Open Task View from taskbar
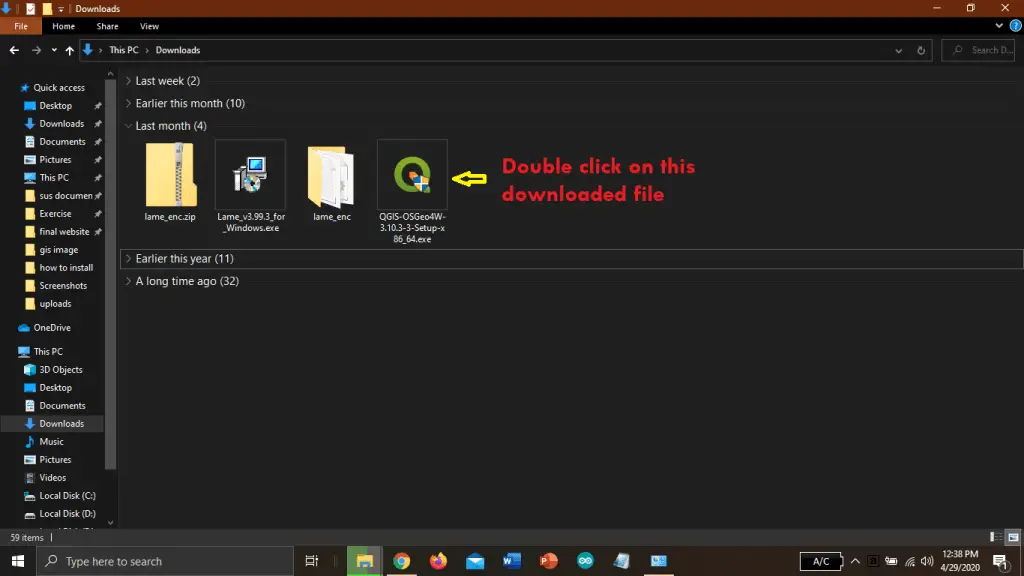The height and width of the screenshot is (576, 1024). (312, 561)
